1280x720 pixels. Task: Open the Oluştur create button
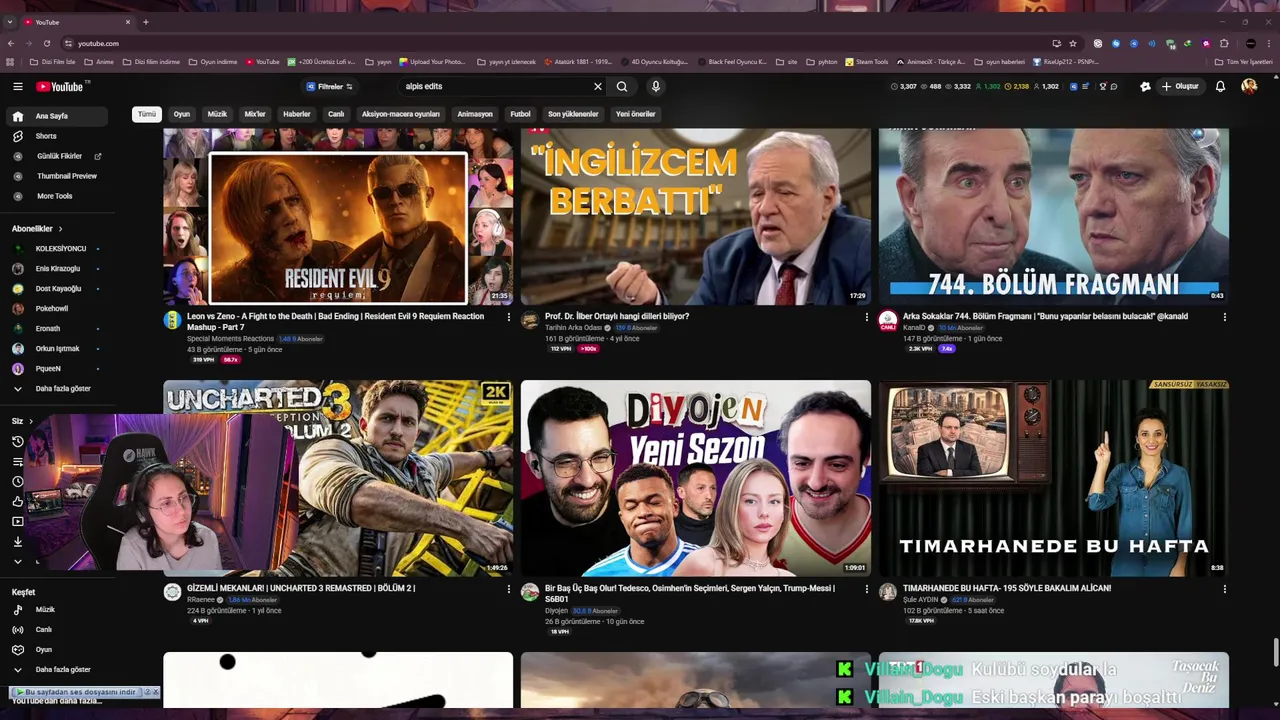(1180, 87)
